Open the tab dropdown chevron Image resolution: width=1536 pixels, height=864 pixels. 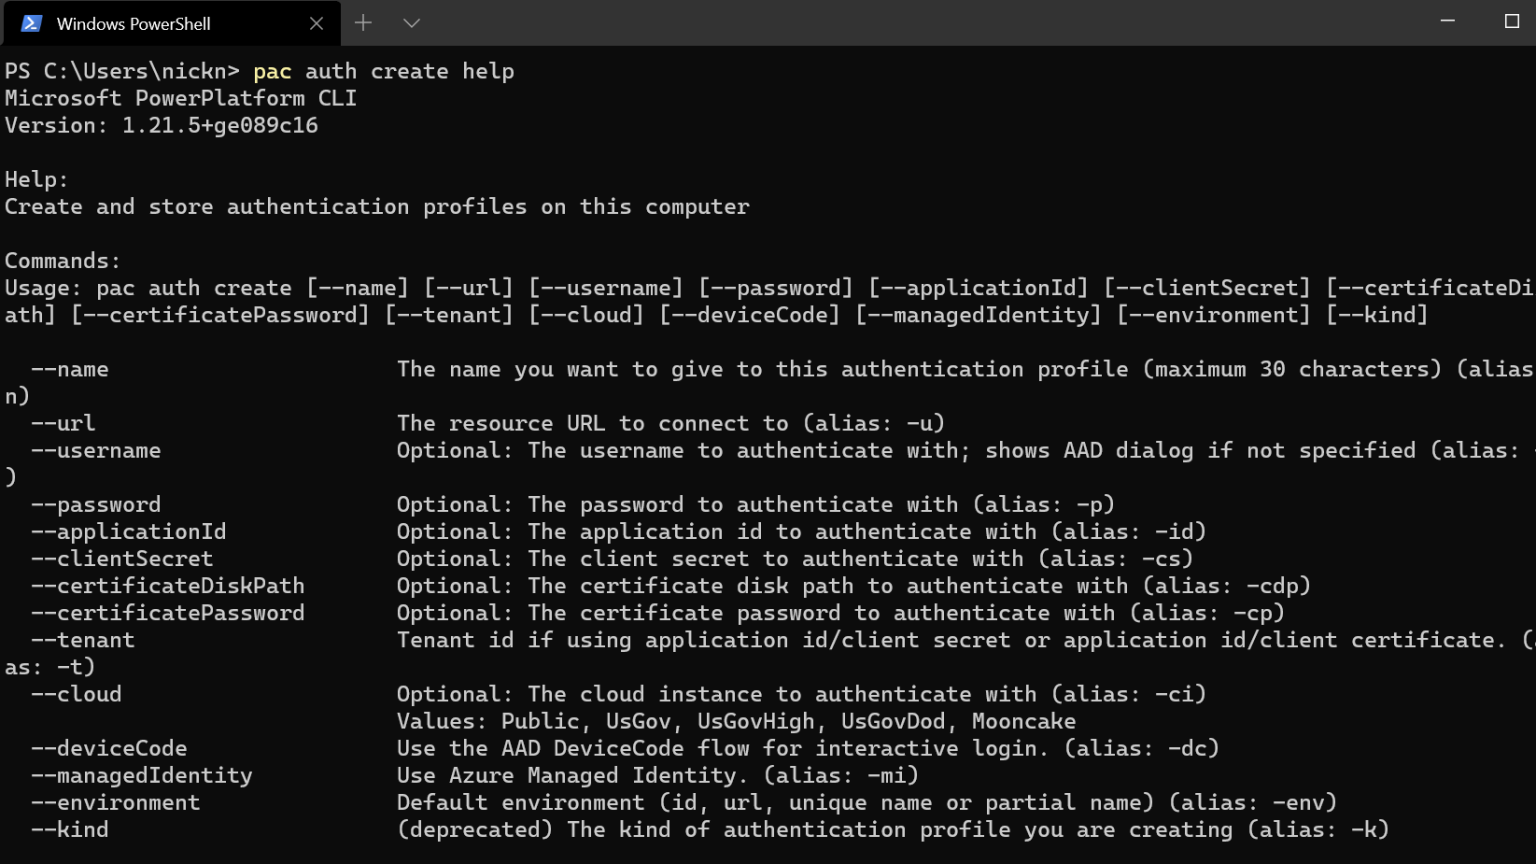click(x=411, y=22)
